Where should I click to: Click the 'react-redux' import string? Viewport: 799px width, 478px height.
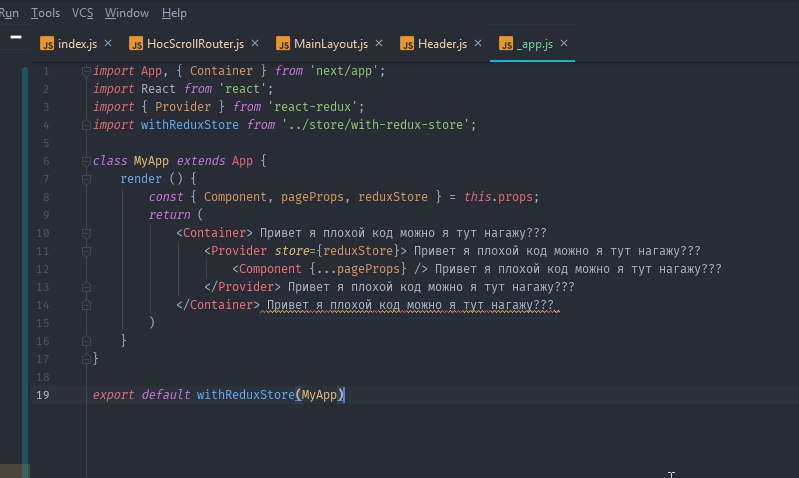(313, 107)
